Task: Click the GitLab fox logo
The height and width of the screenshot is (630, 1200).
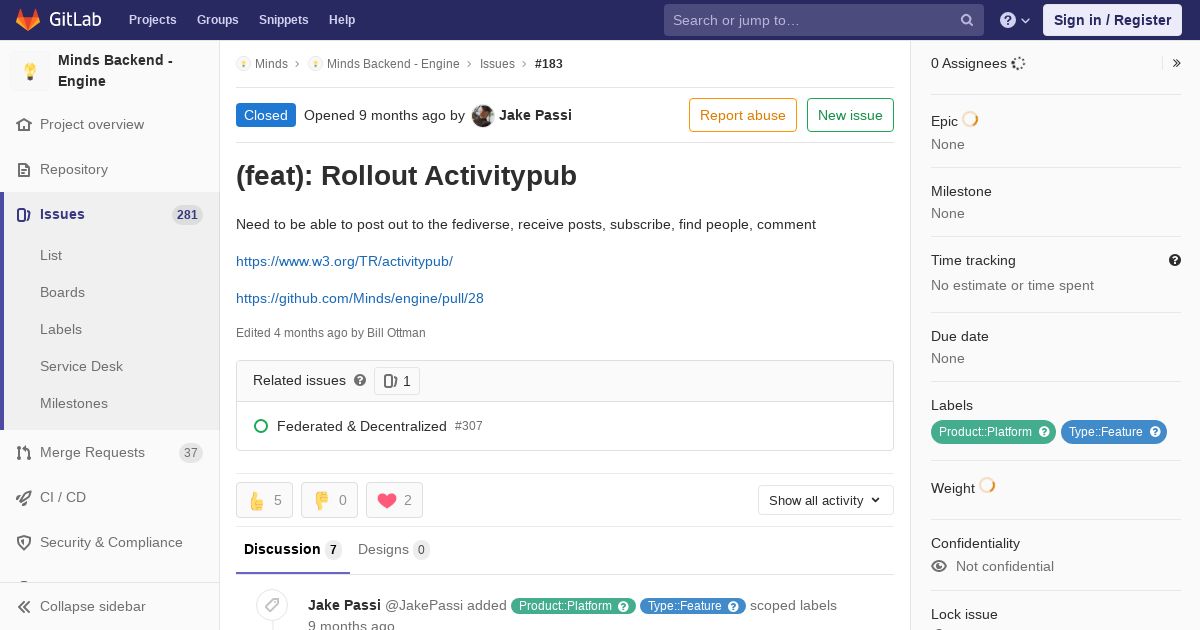Action: pyautogui.click(x=28, y=19)
